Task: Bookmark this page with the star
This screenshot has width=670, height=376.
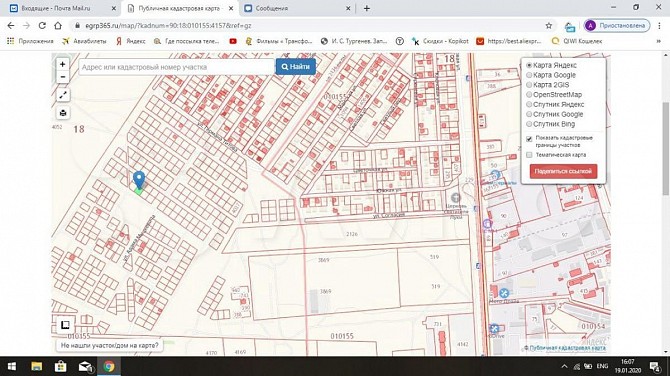Action: (549, 26)
